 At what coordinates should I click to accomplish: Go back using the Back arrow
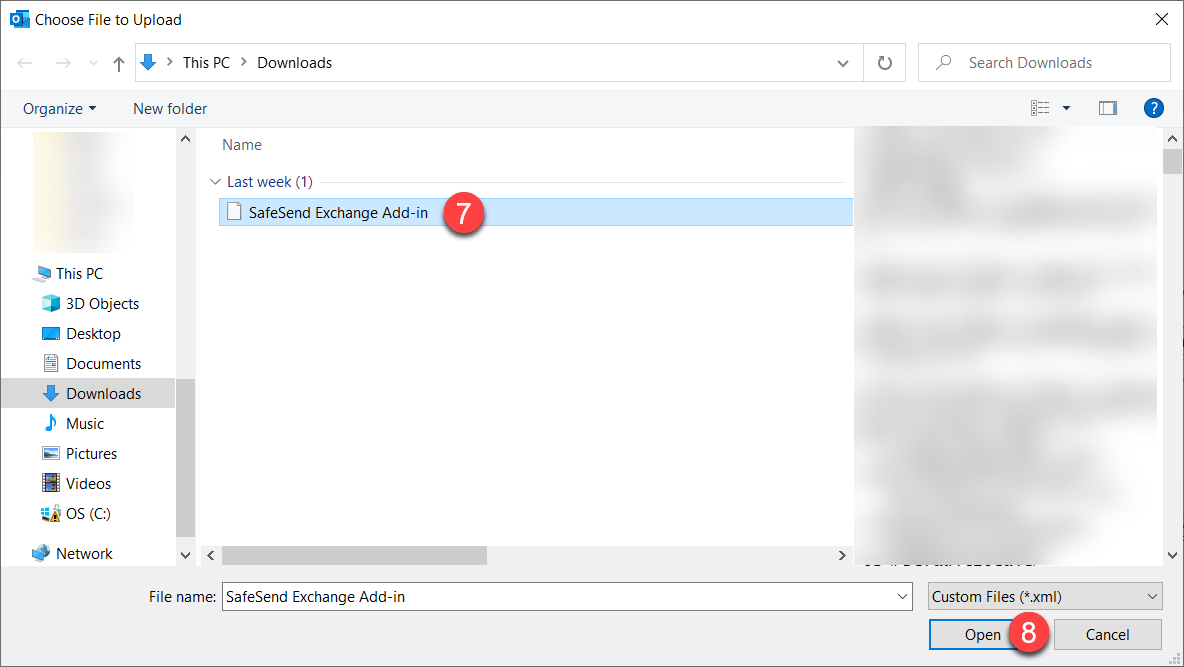25,63
